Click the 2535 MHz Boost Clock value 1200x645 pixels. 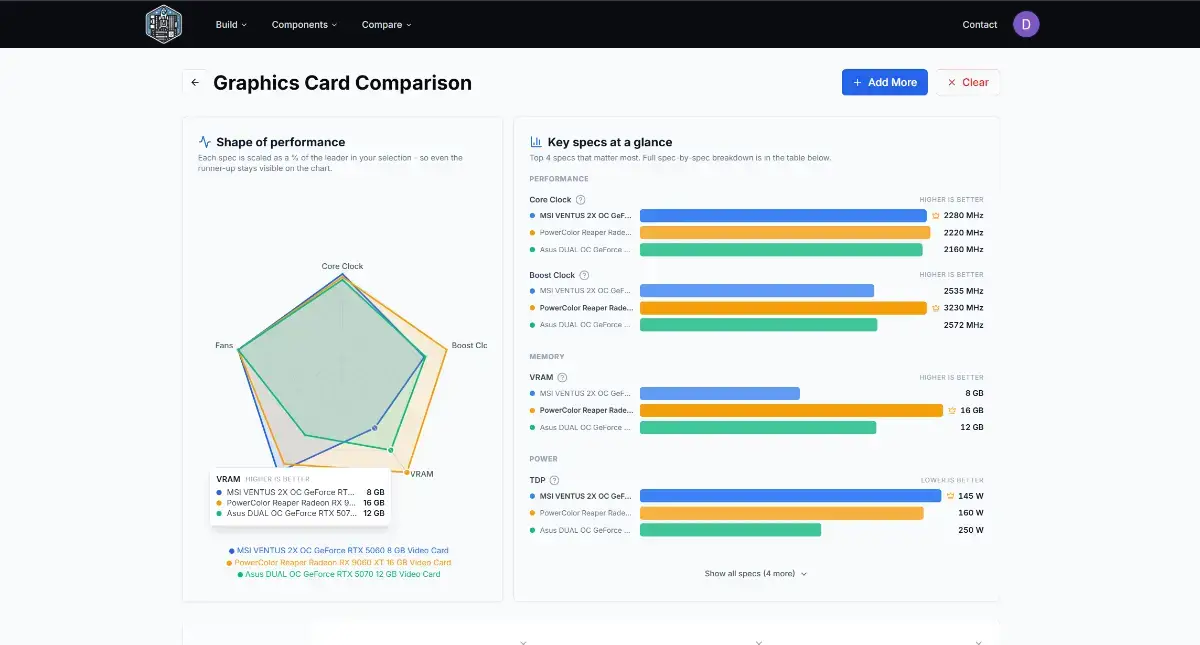pos(964,291)
